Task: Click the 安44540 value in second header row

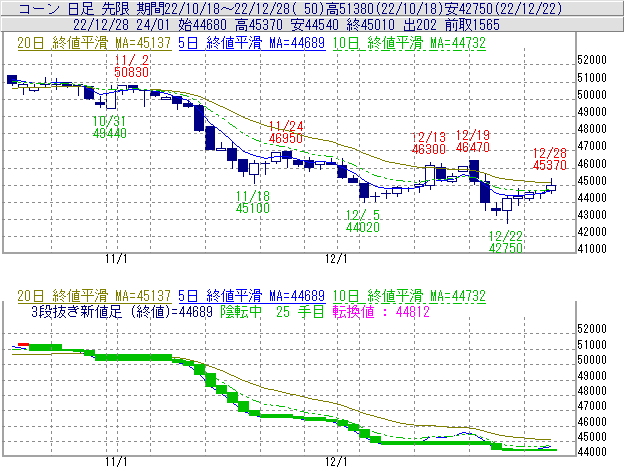Action: pos(314,25)
